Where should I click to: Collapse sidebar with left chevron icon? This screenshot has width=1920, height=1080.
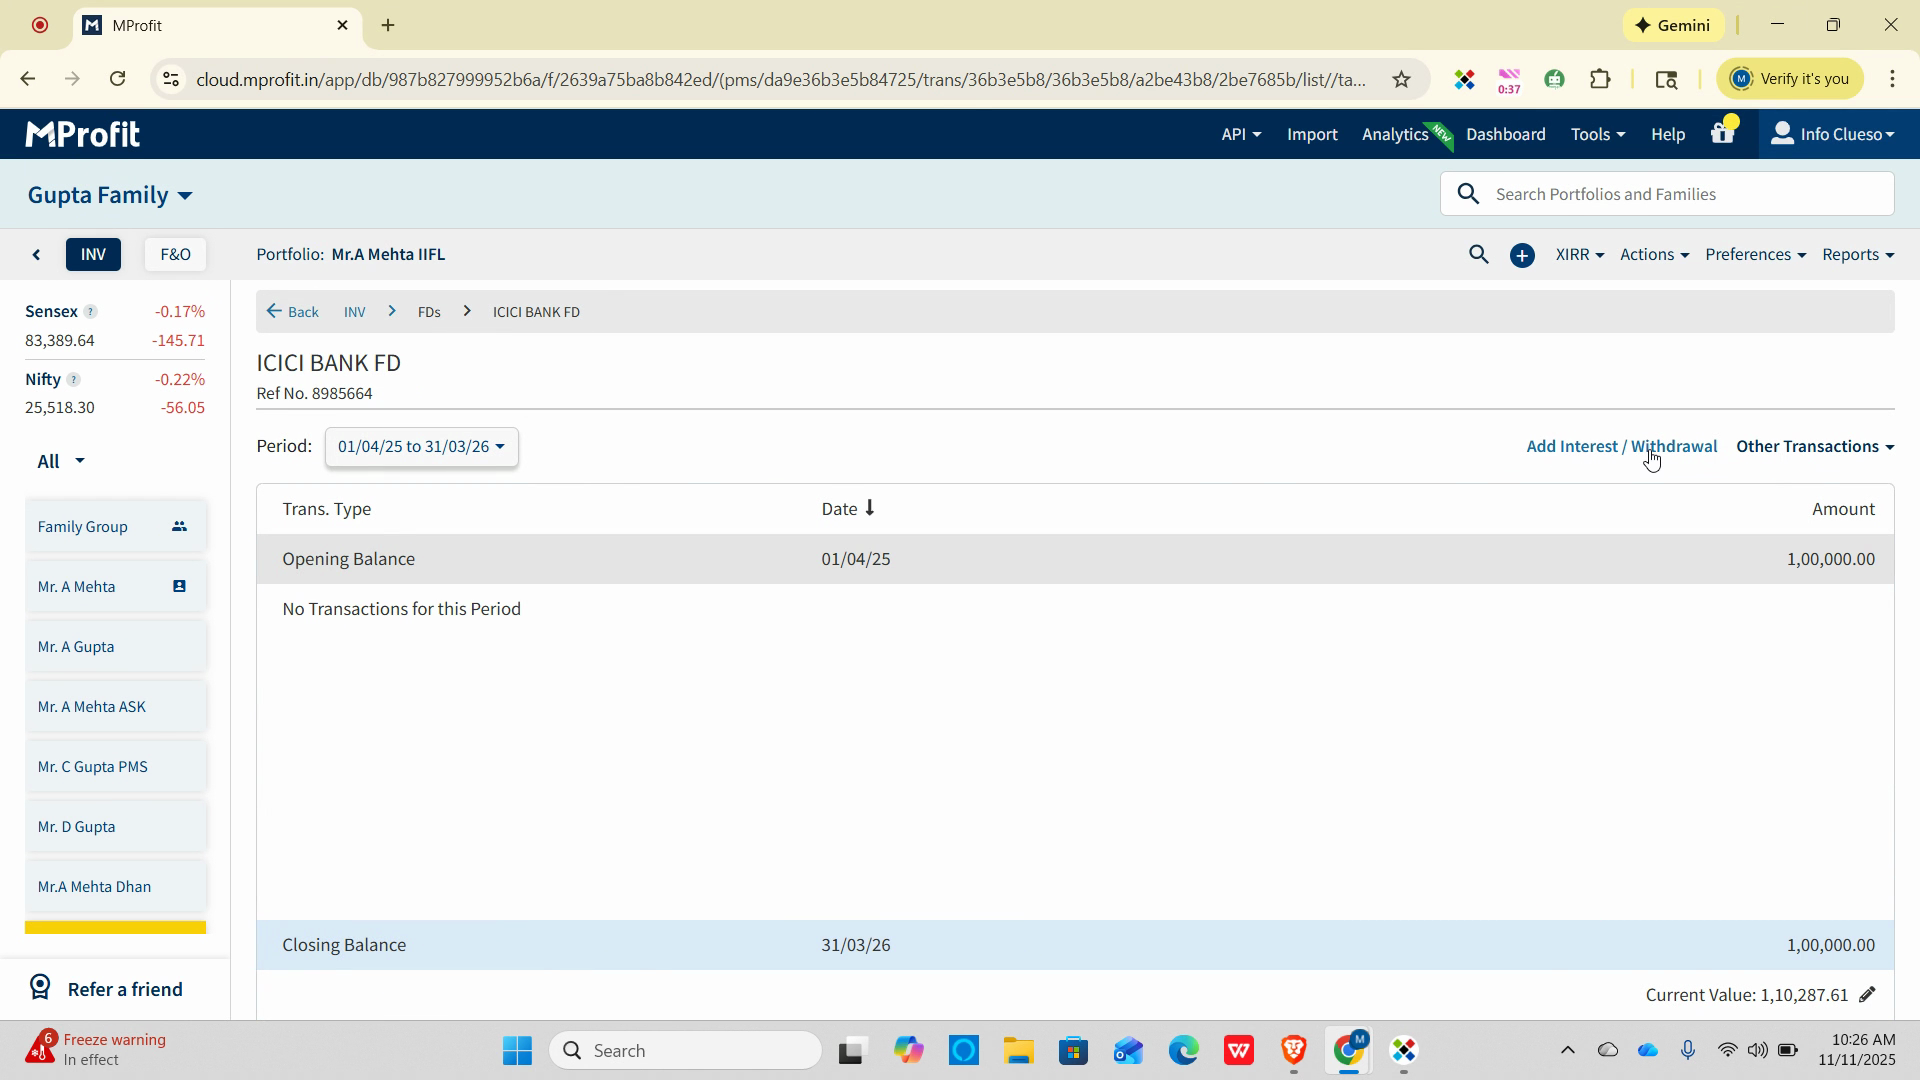37,255
